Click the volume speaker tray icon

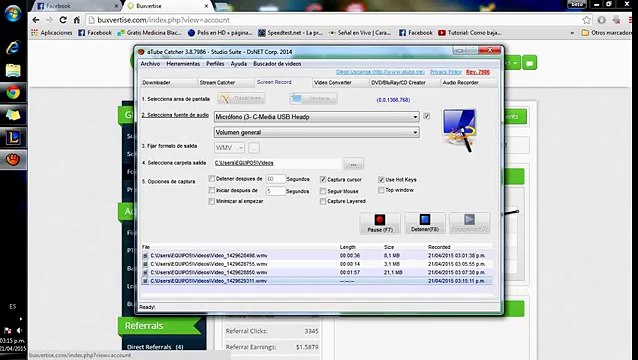point(19,330)
